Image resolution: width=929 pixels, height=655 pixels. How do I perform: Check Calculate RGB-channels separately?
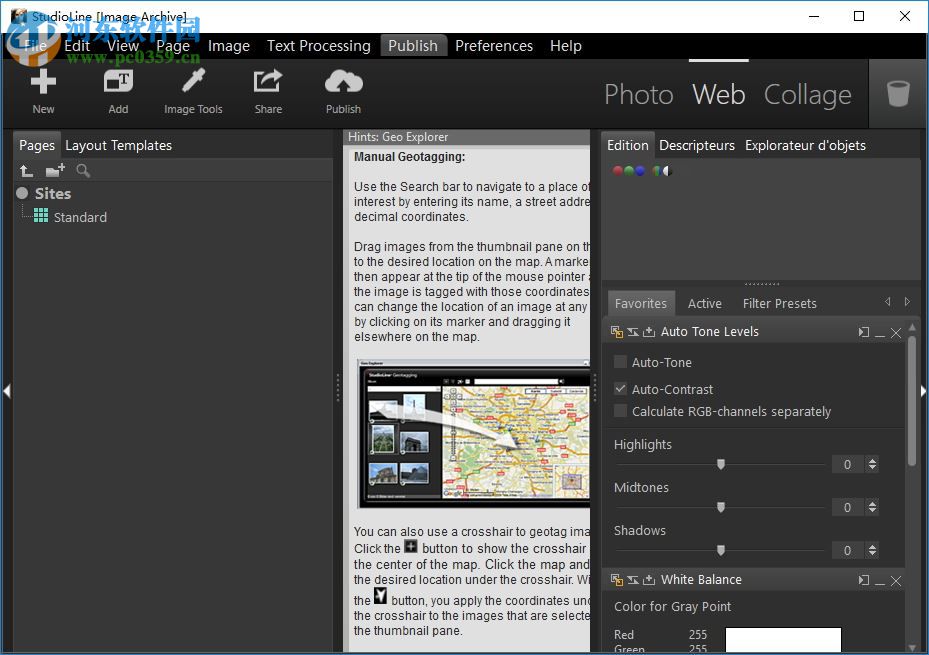point(620,411)
